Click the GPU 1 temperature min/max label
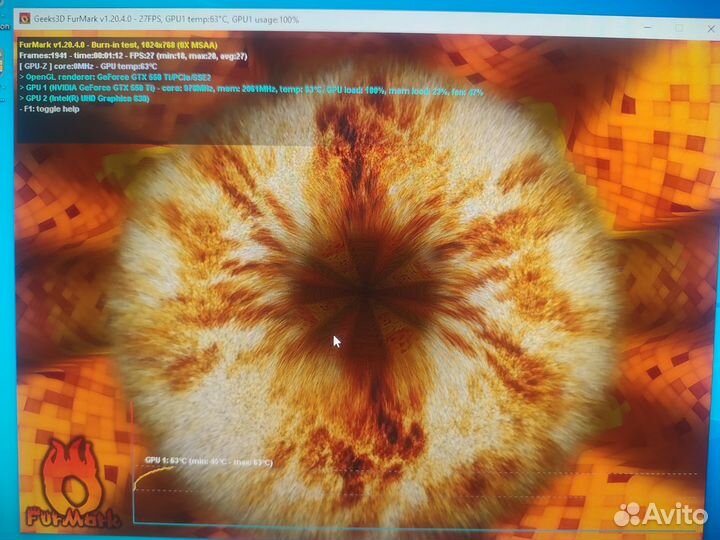The height and width of the screenshot is (540, 720). coord(208,462)
